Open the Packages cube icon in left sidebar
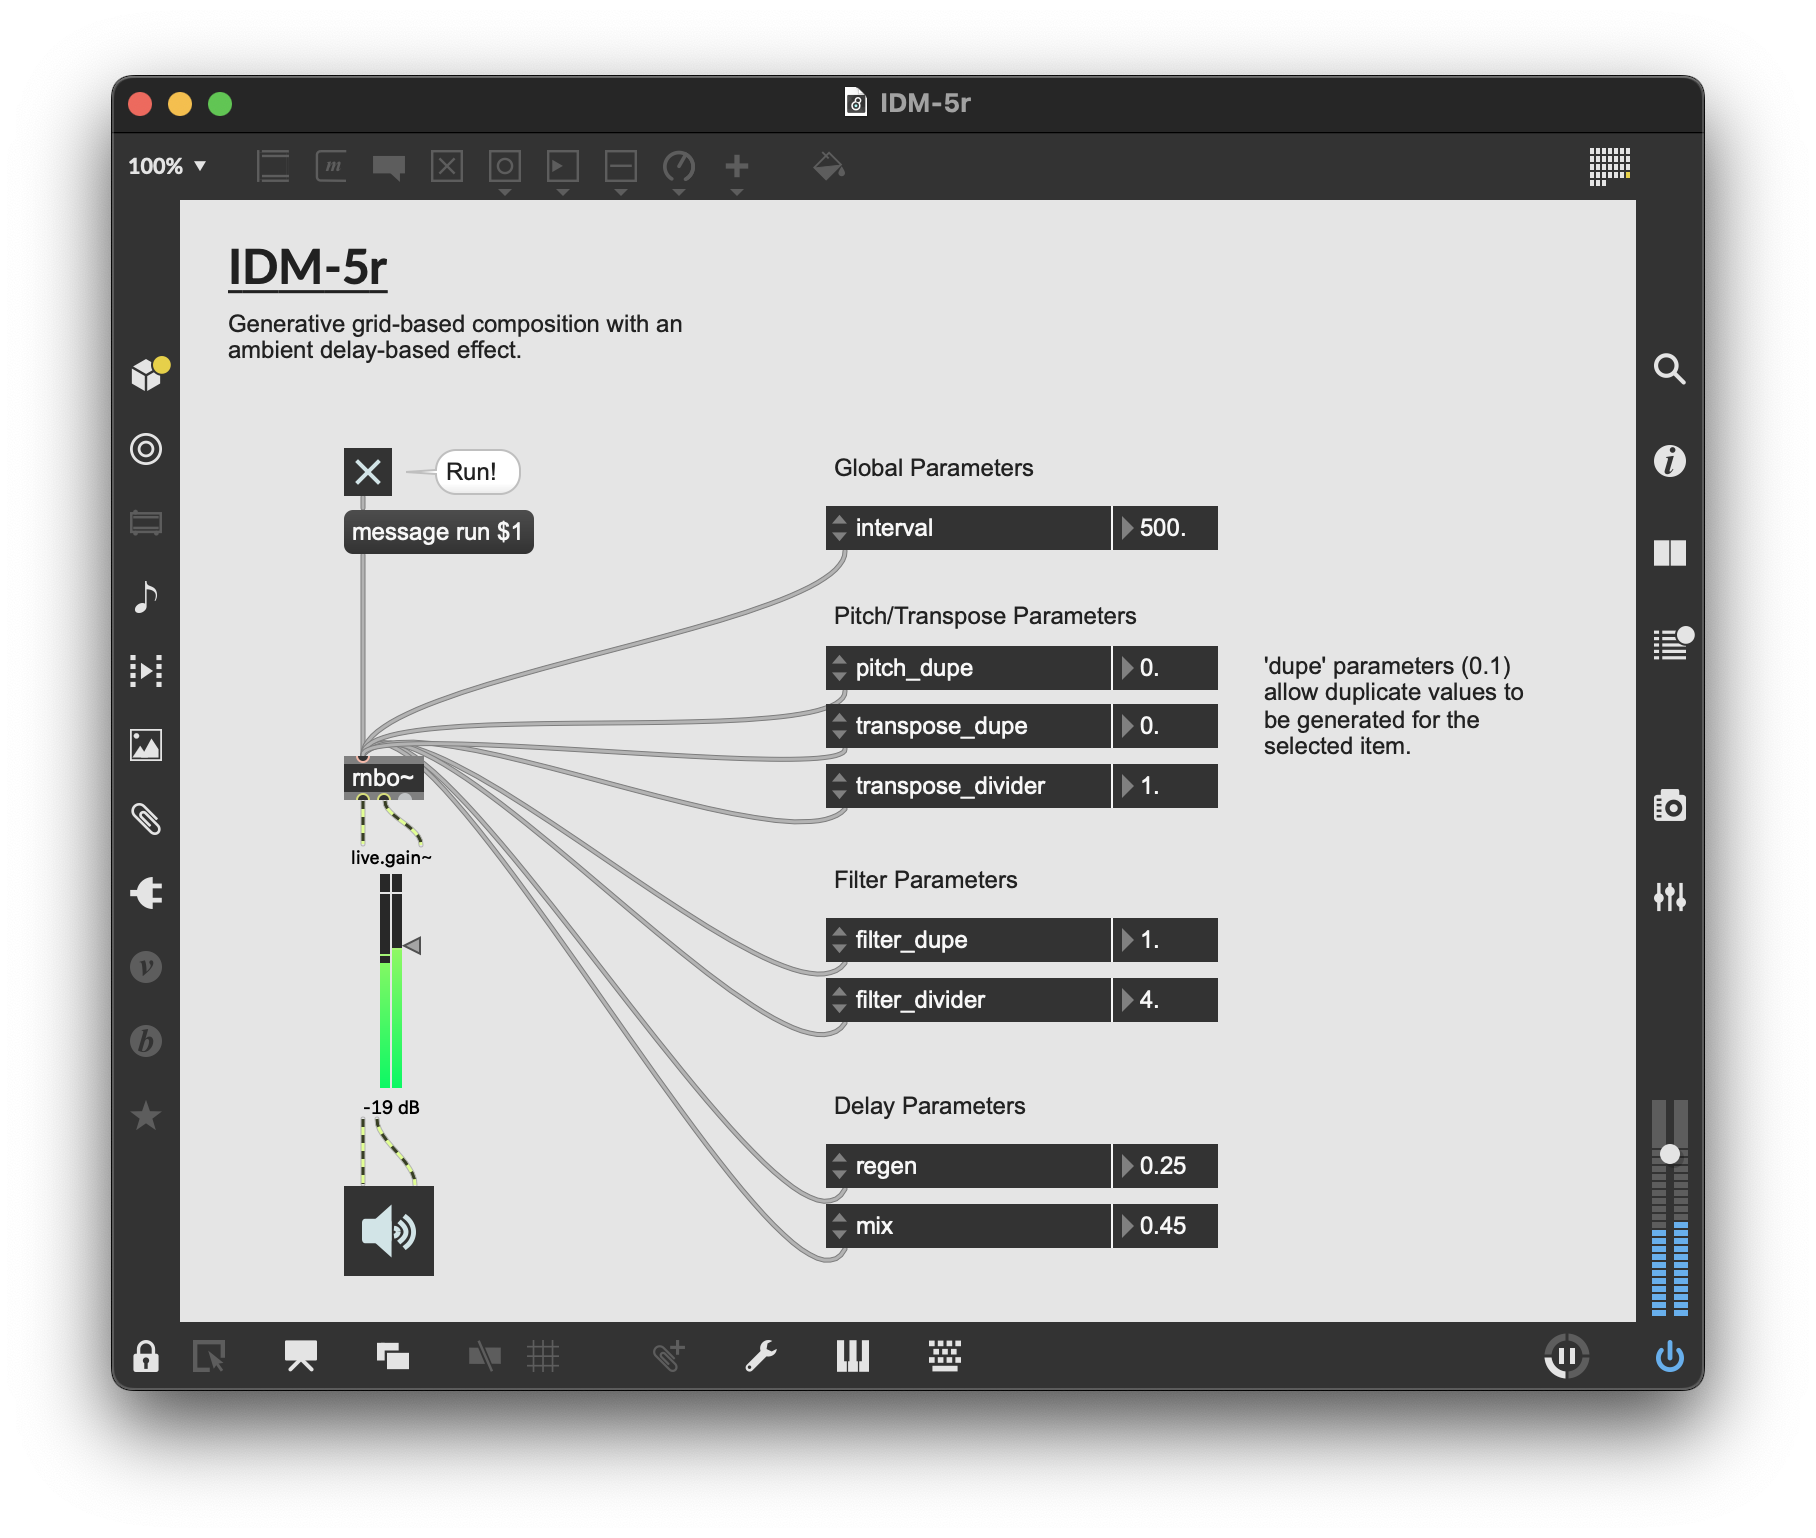1816x1538 pixels. [x=148, y=374]
